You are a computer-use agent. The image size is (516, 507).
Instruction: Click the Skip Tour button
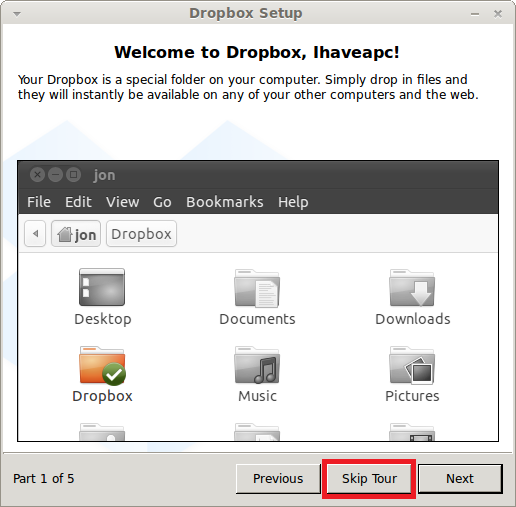pyautogui.click(x=369, y=479)
